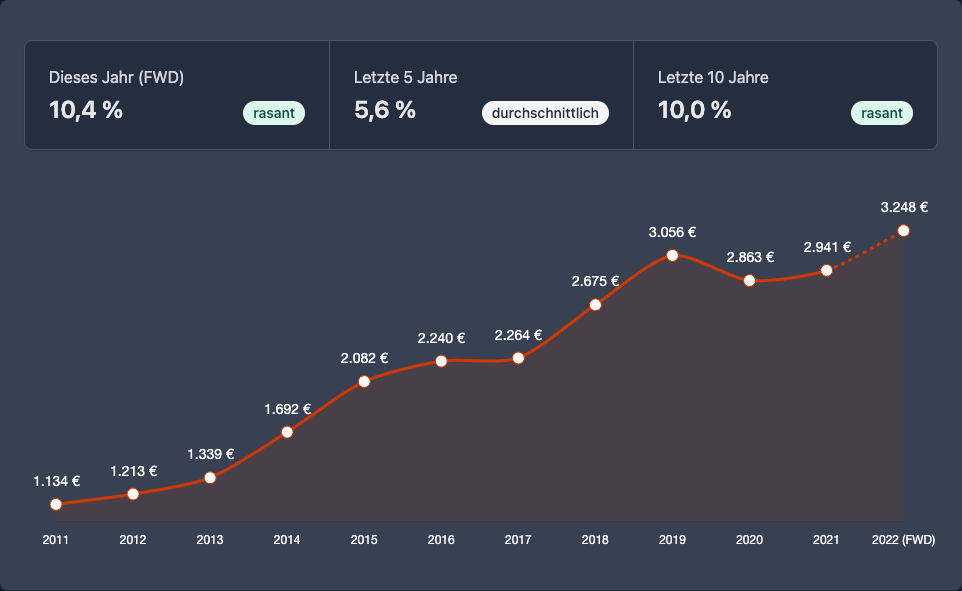Screen dimensions: 962x591
Task: Click the 'rasant' badge under Dieses Jahr (FWD)
Action: [x=273, y=113]
